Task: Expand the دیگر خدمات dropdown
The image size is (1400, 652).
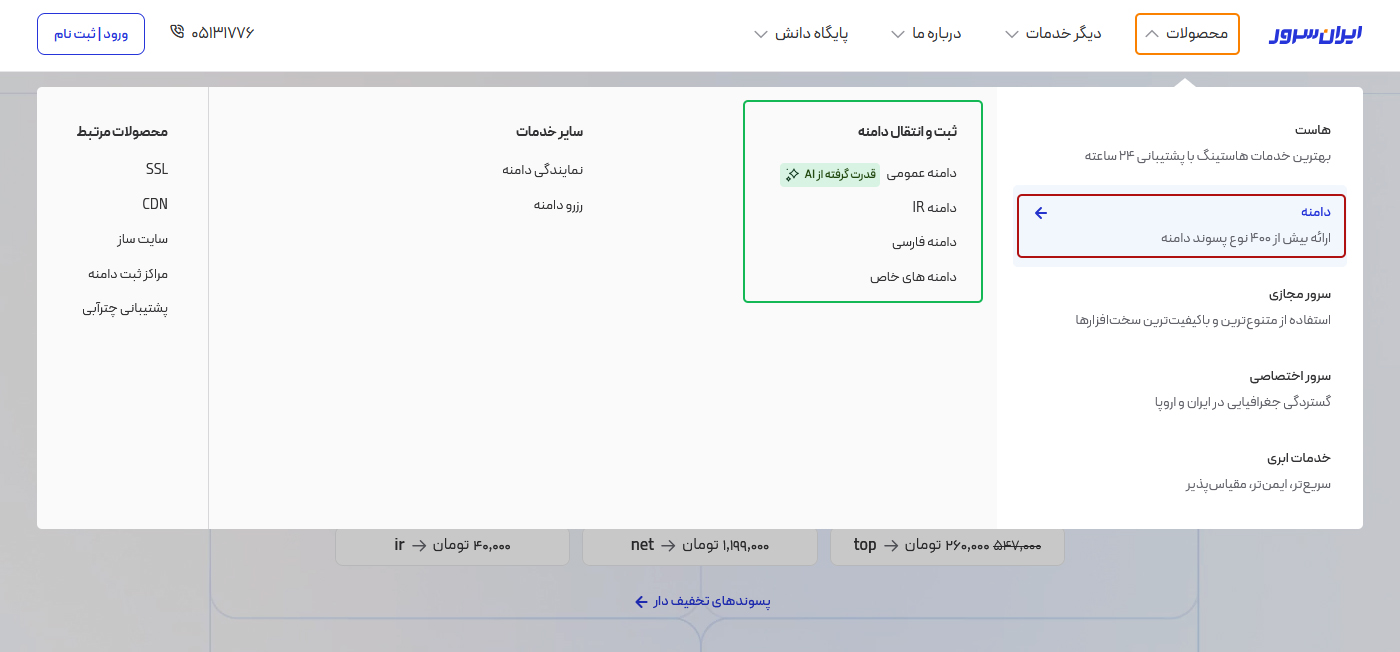Action: click(x=1053, y=34)
